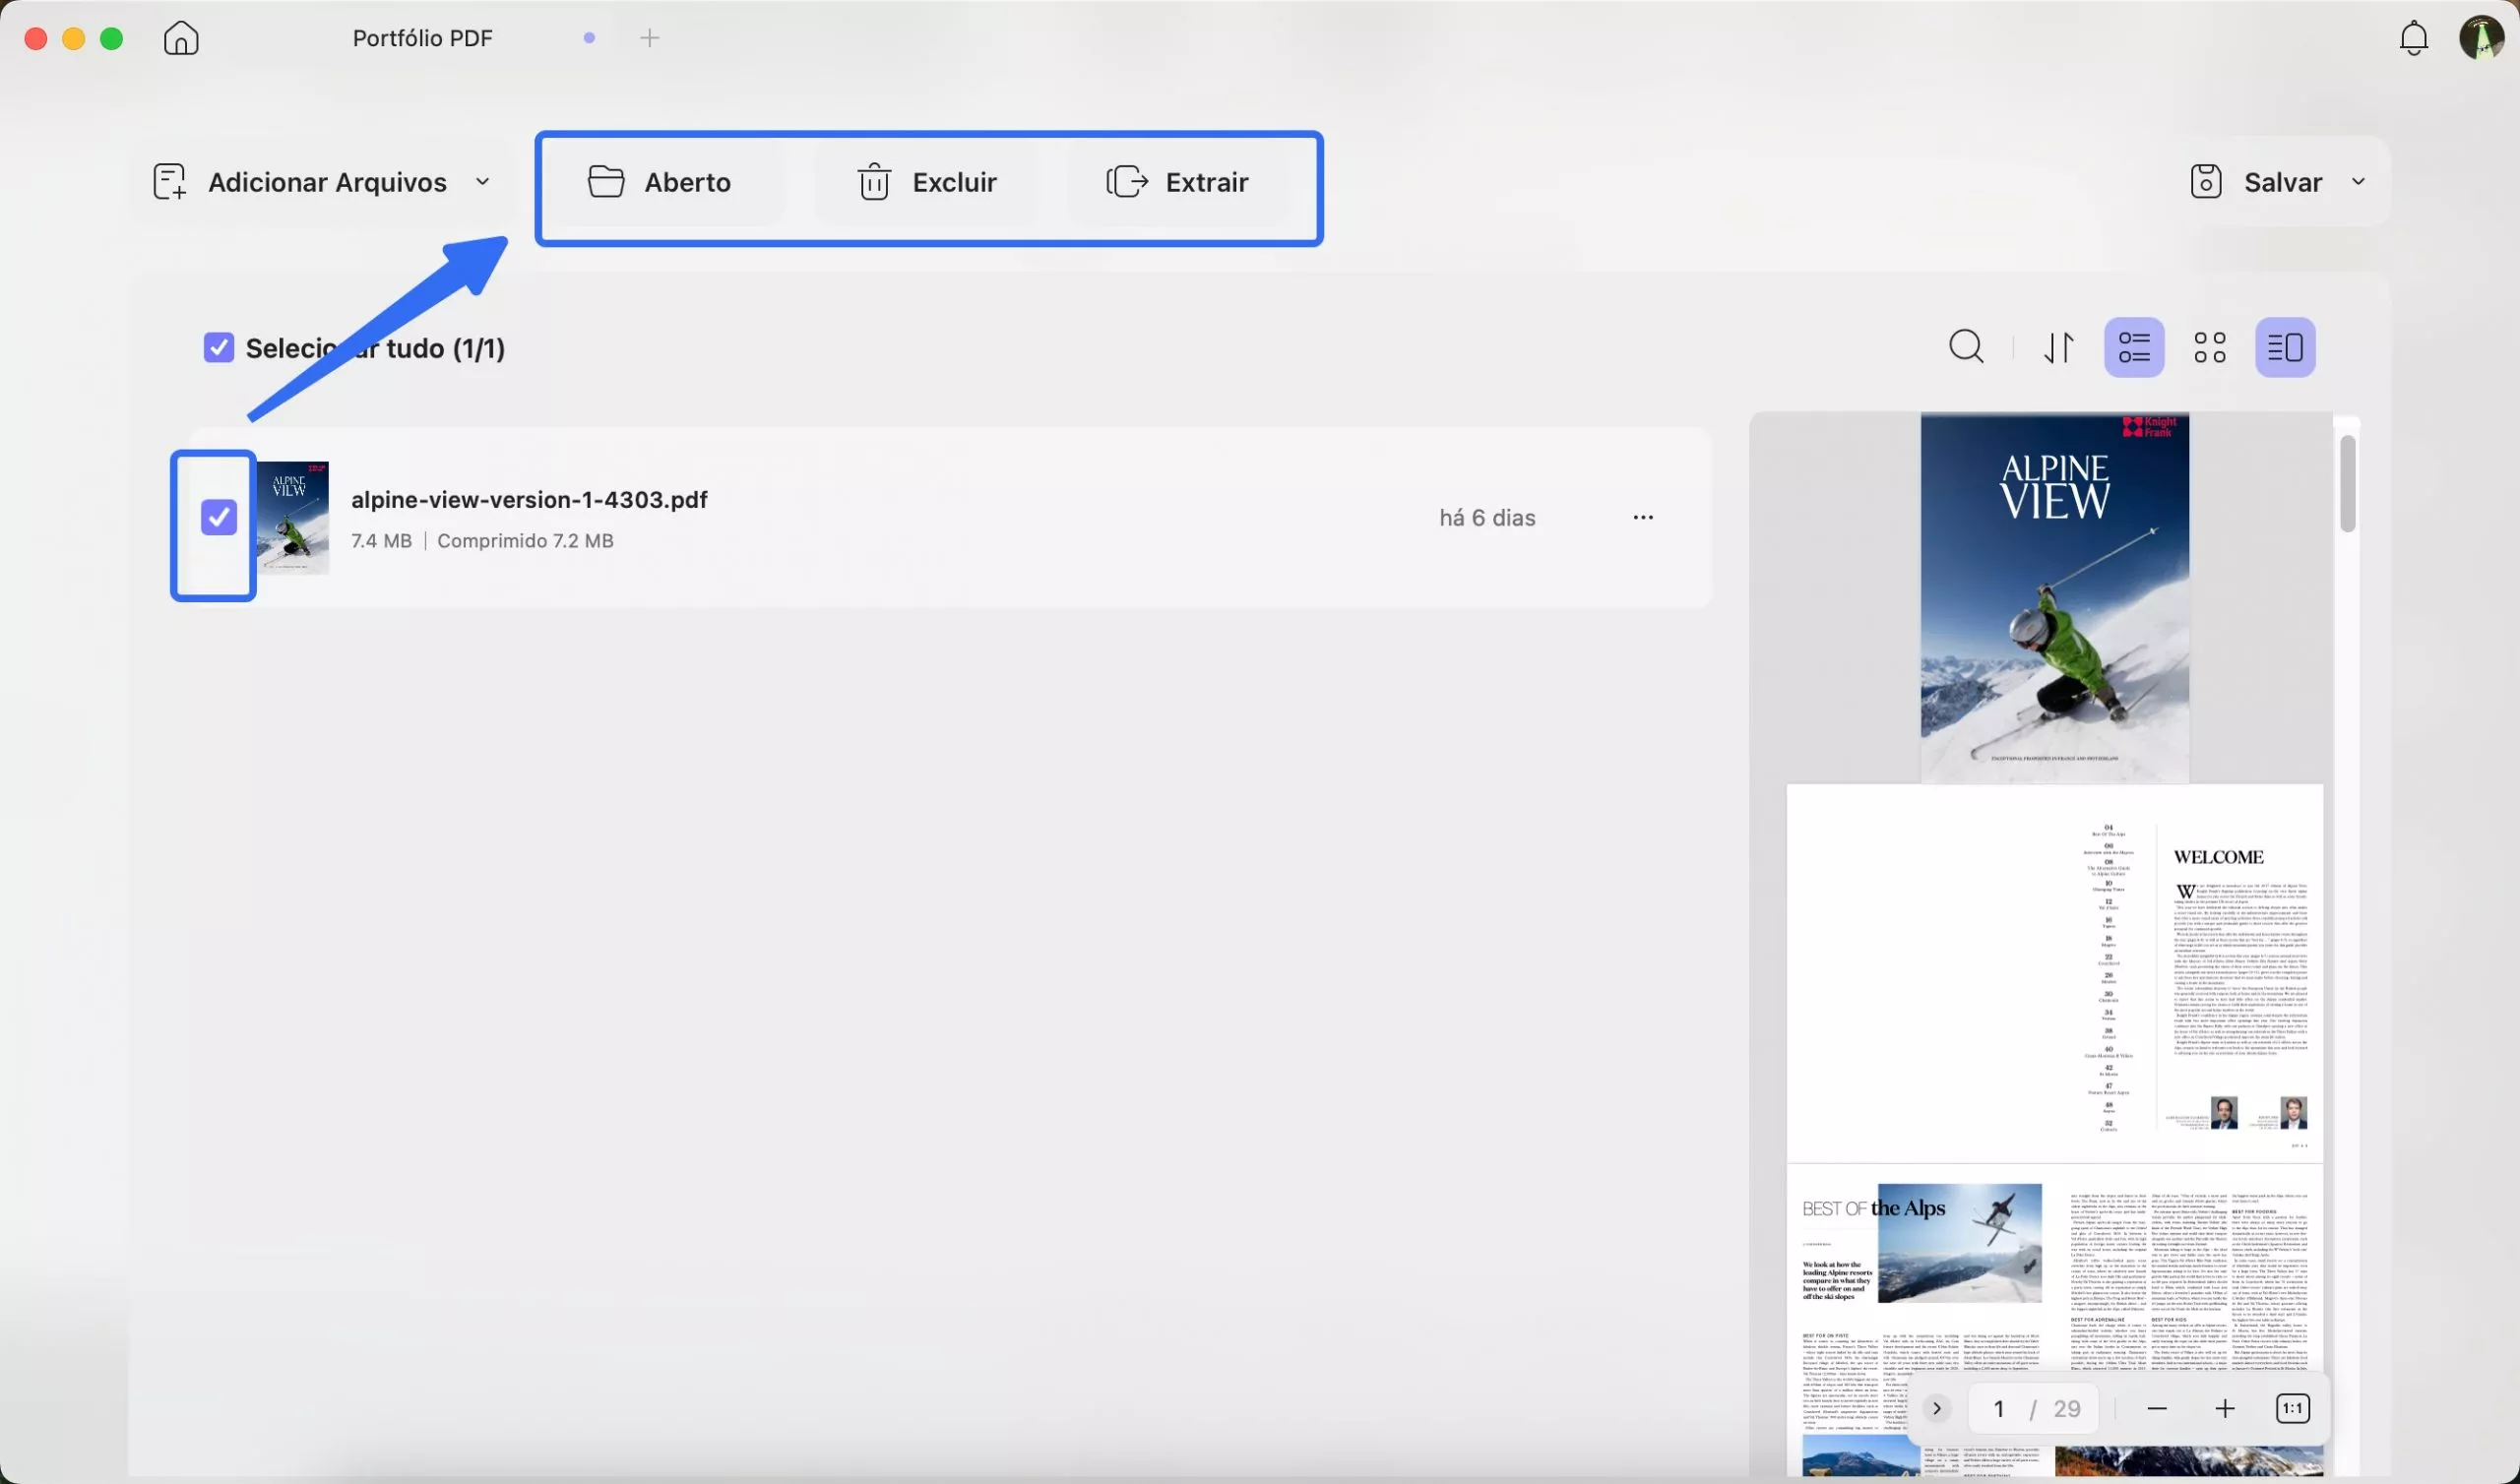Uncheck the Selecionar tudo checkbox
This screenshot has width=2520, height=1484.
[x=218, y=348]
